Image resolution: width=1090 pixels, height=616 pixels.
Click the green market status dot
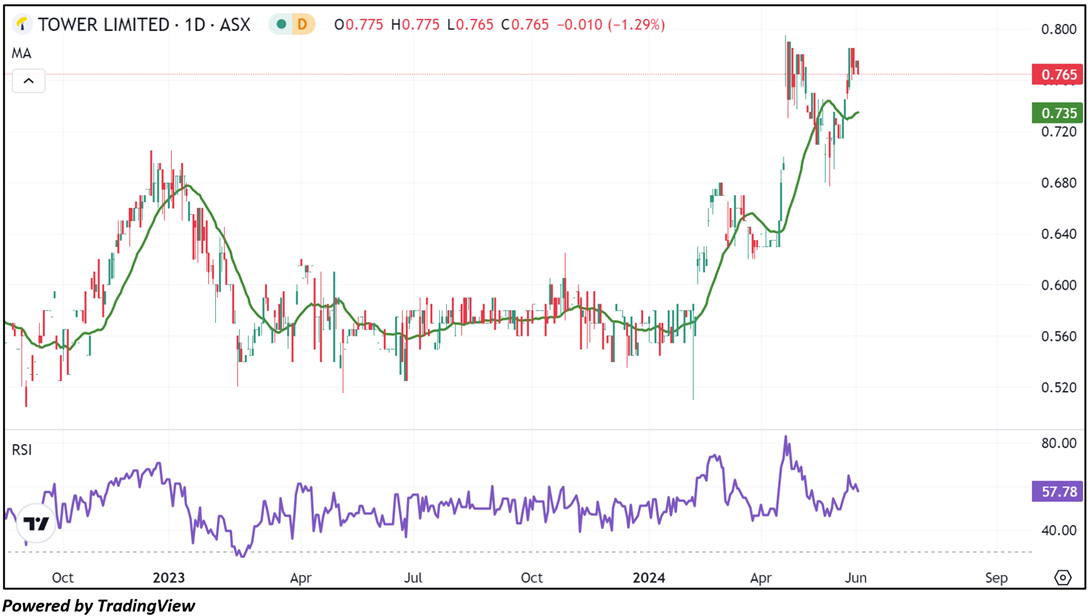click(282, 24)
